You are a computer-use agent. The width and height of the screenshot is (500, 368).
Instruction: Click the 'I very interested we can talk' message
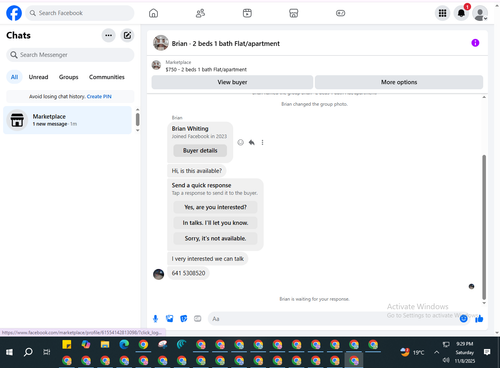(208, 259)
